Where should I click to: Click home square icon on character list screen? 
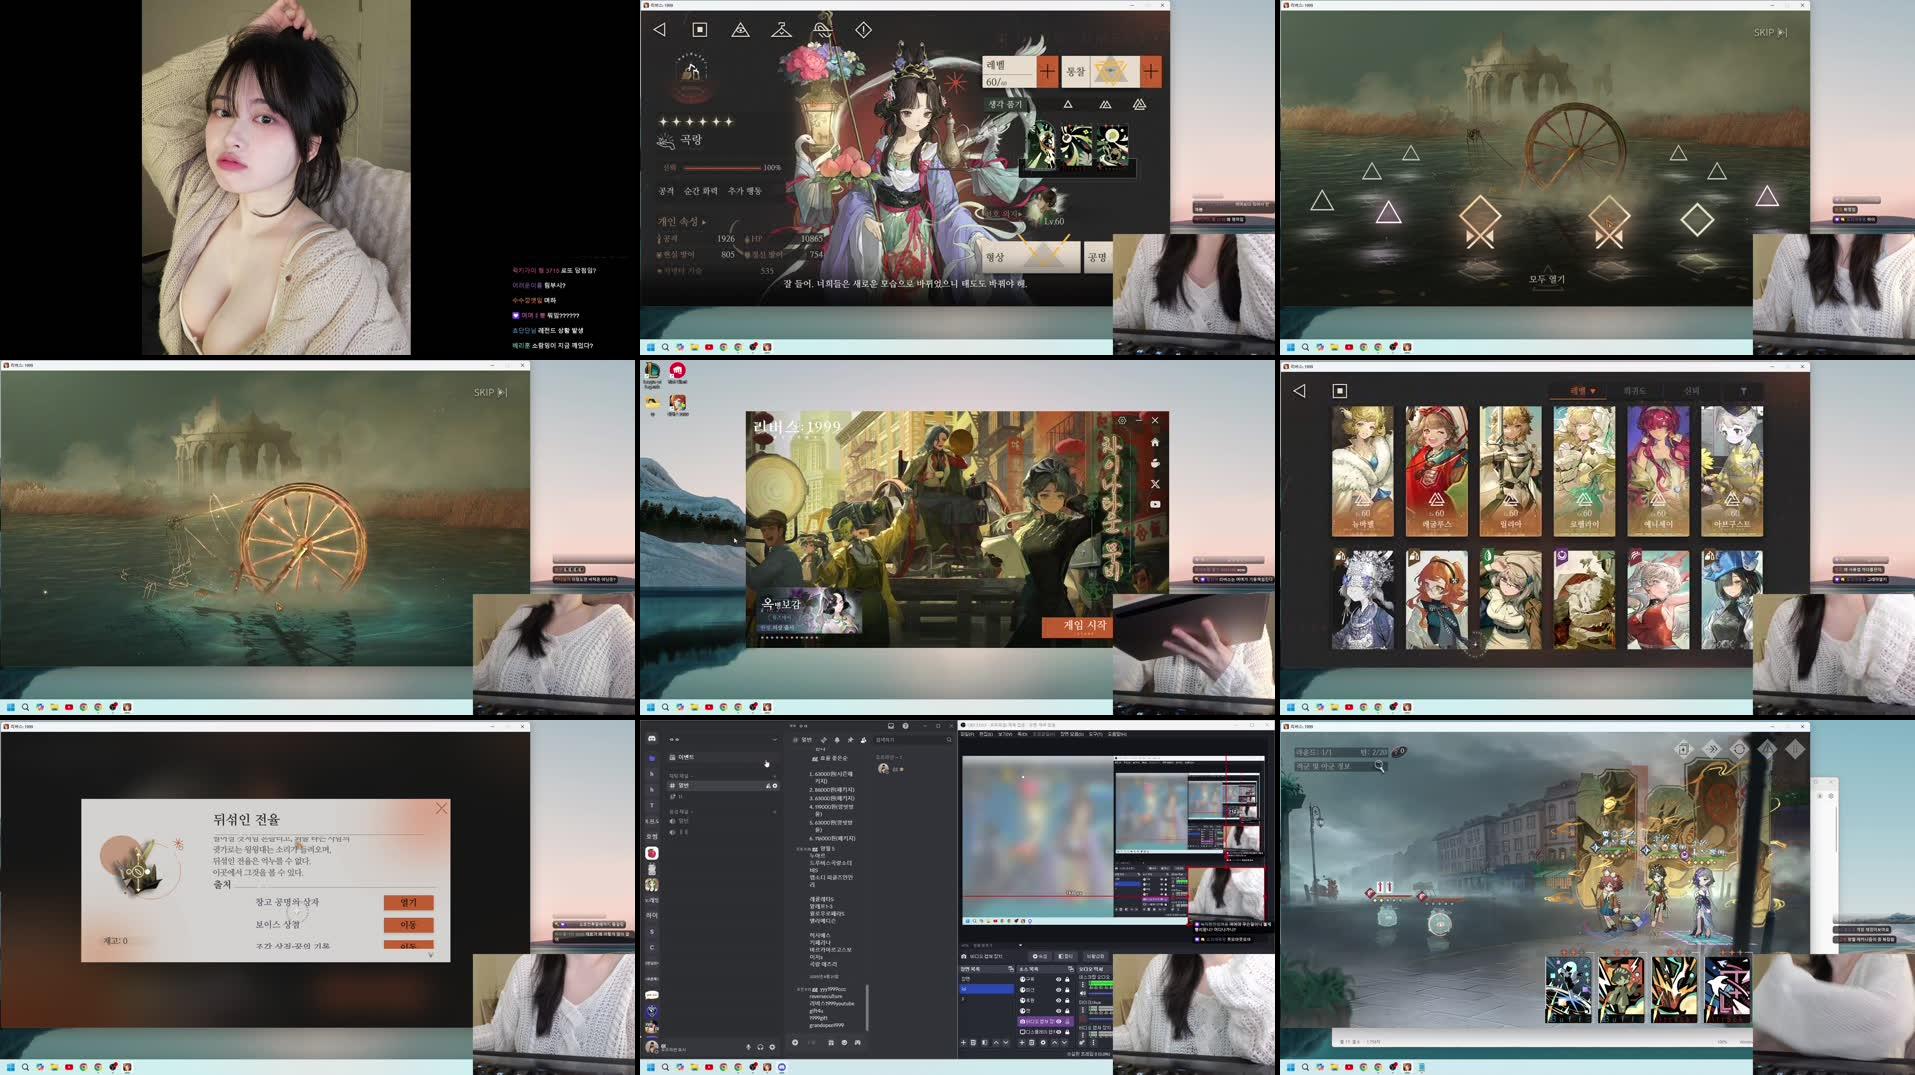click(x=1340, y=391)
